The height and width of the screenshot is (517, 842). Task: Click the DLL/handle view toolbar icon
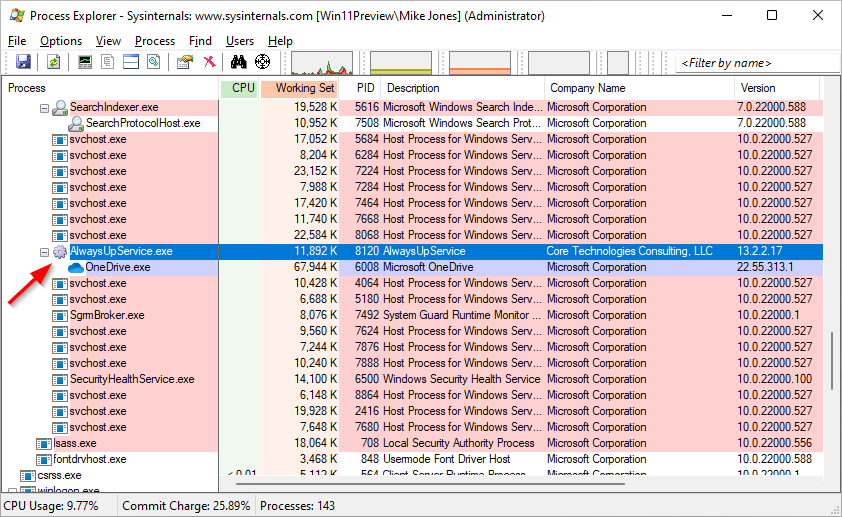(x=154, y=62)
